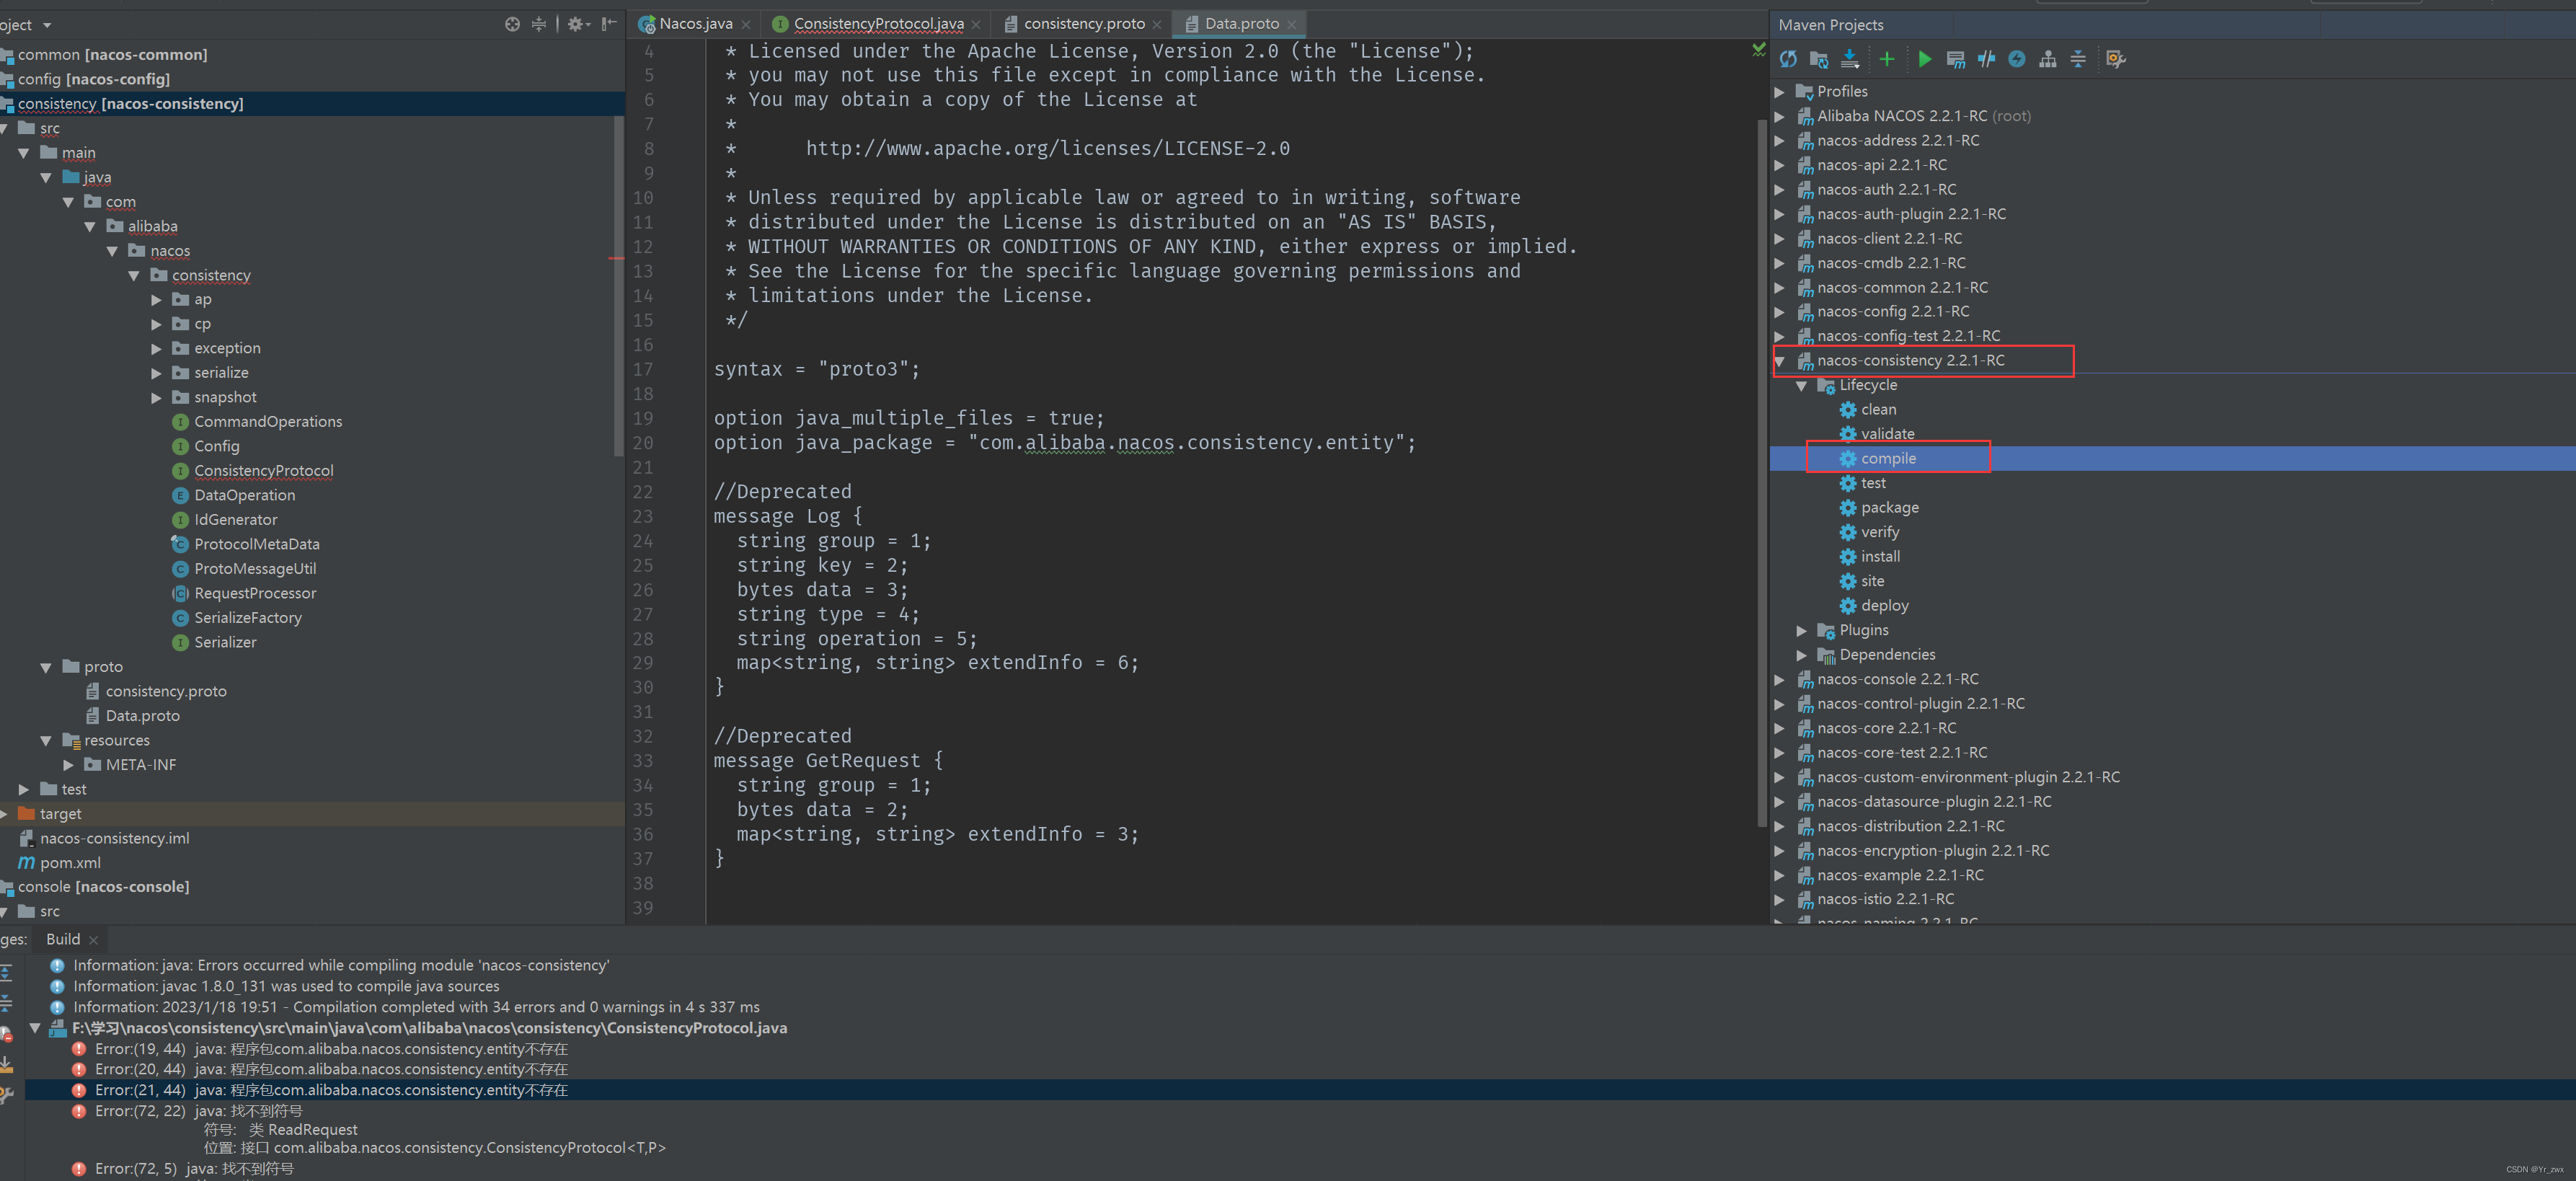Select Data.proto file in project tree
The width and height of the screenshot is (2576, 1181).
click(143, 716)
